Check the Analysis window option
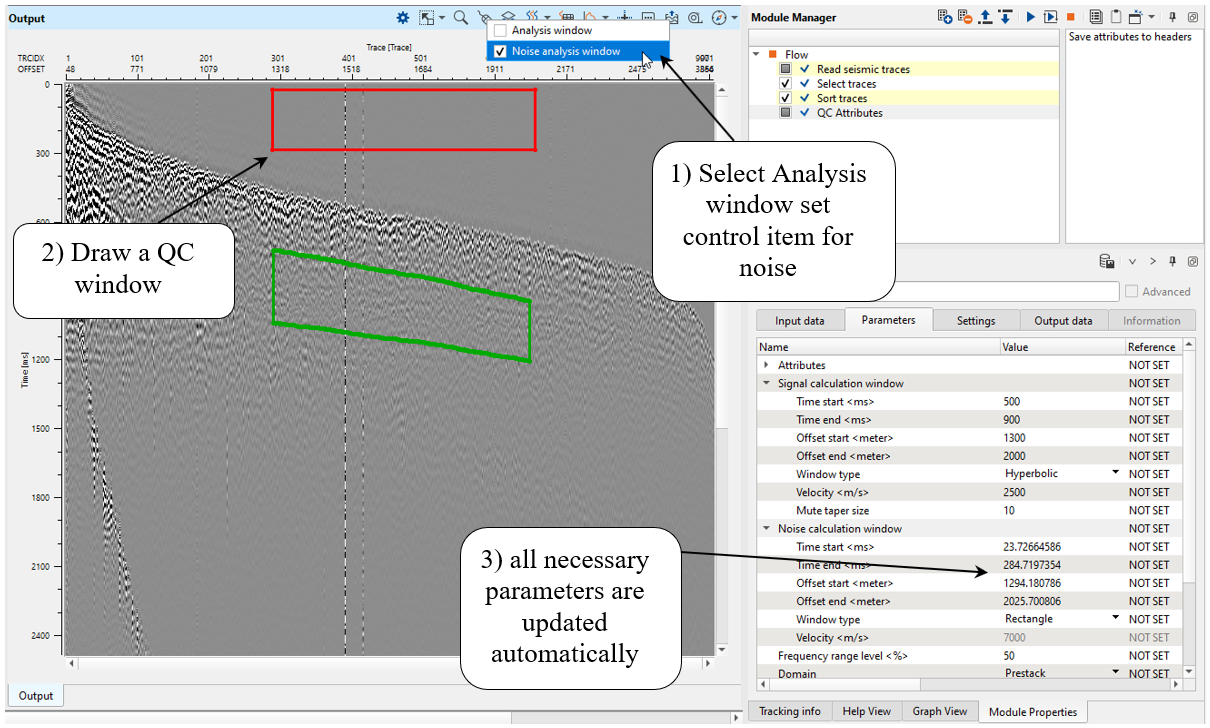The height and width of the screenshot is (728, 1210). click(x=500, y=31)
